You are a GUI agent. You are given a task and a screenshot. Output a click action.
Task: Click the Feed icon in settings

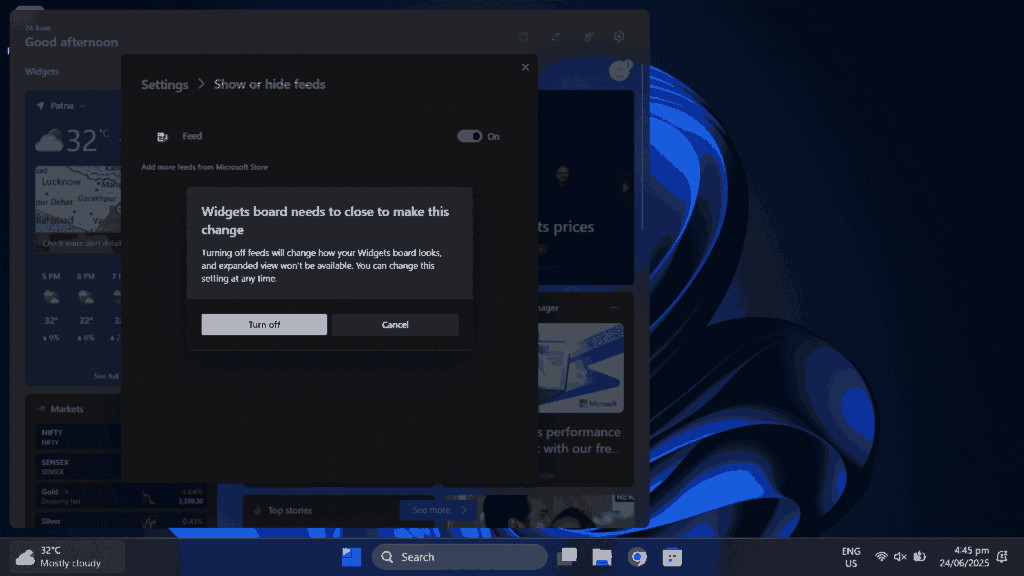[x=163, y=136]
